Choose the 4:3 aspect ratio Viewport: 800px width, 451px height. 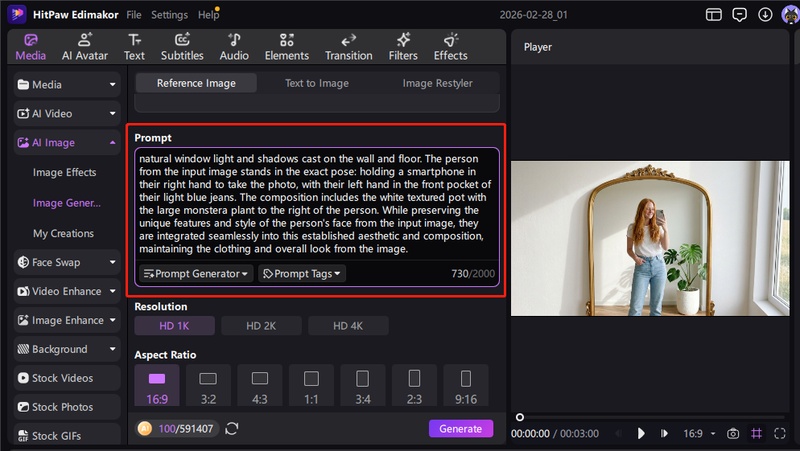click(260, 386)
